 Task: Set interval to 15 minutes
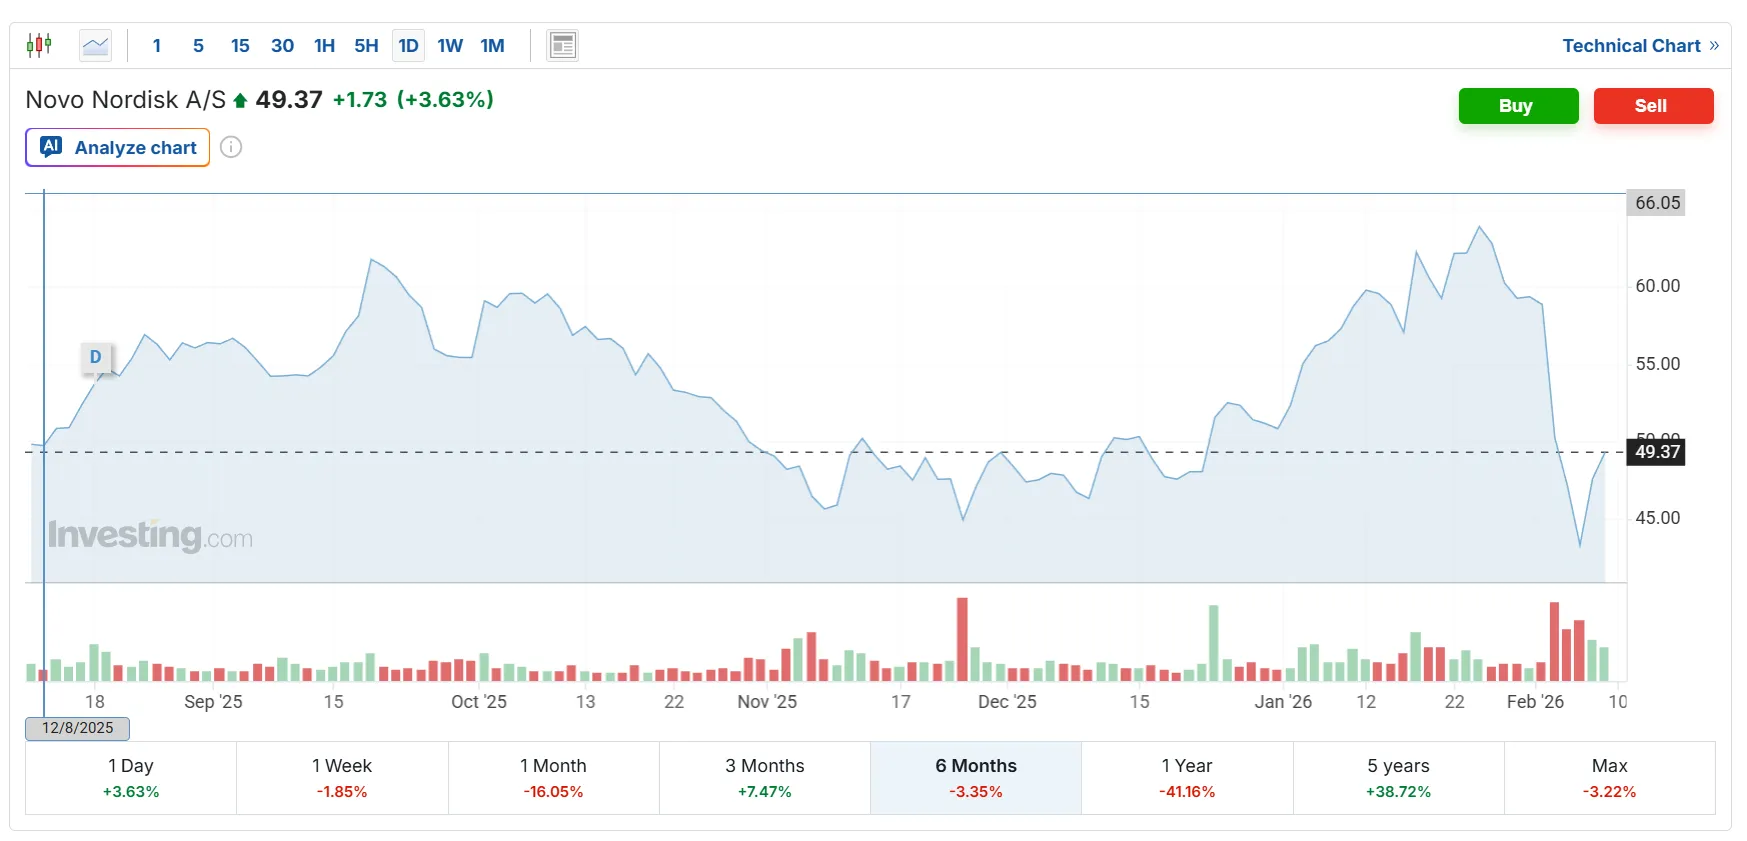(240, 45)
